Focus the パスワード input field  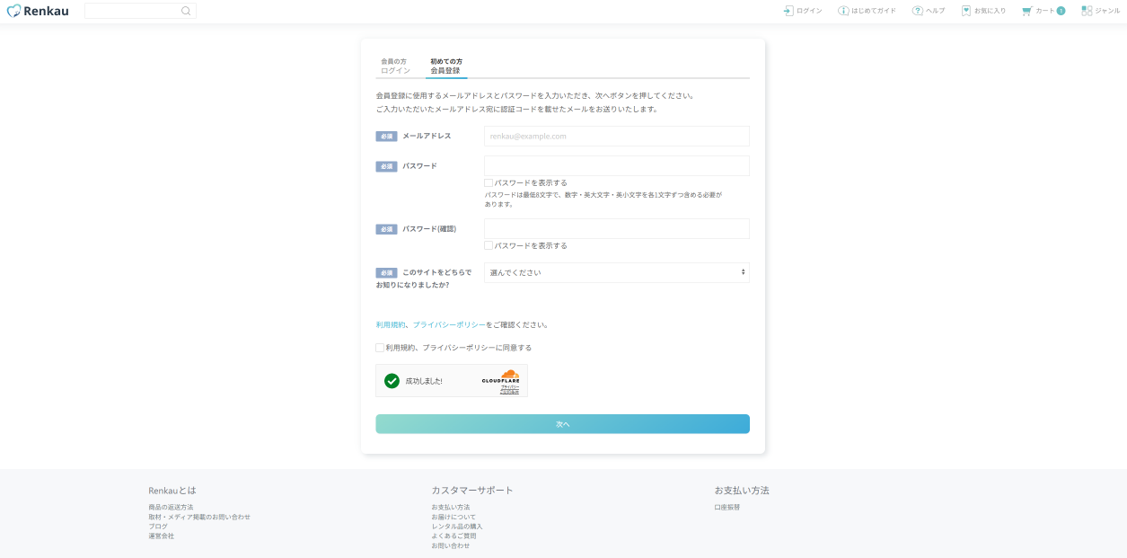(x=617, y=166)
